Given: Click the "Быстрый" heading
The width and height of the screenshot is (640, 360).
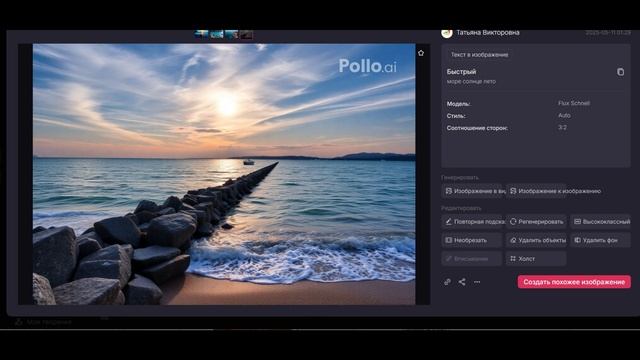Looking at the screenshot, I should 461,72.
